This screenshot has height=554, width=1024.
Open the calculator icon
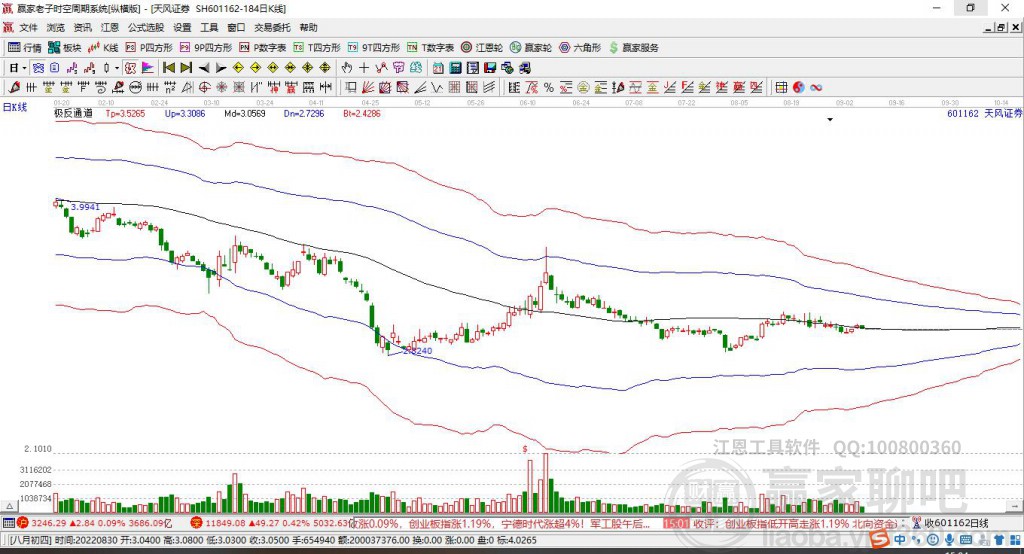tap(455, 68)
